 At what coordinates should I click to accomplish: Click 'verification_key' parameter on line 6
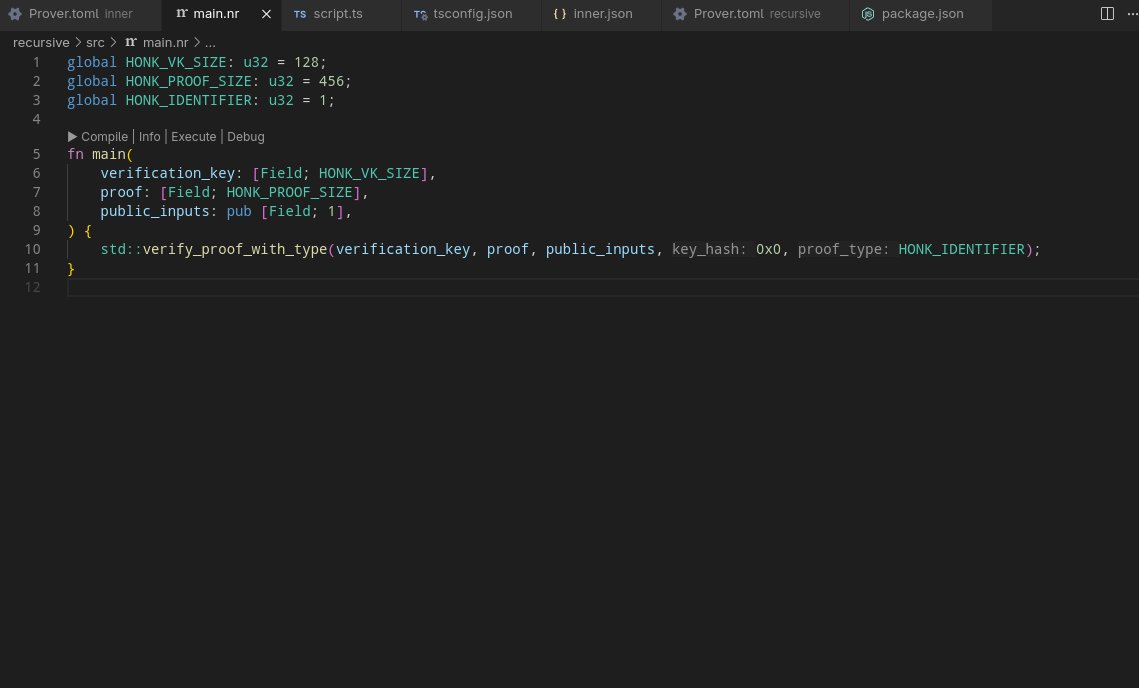[x=167, y=174]
